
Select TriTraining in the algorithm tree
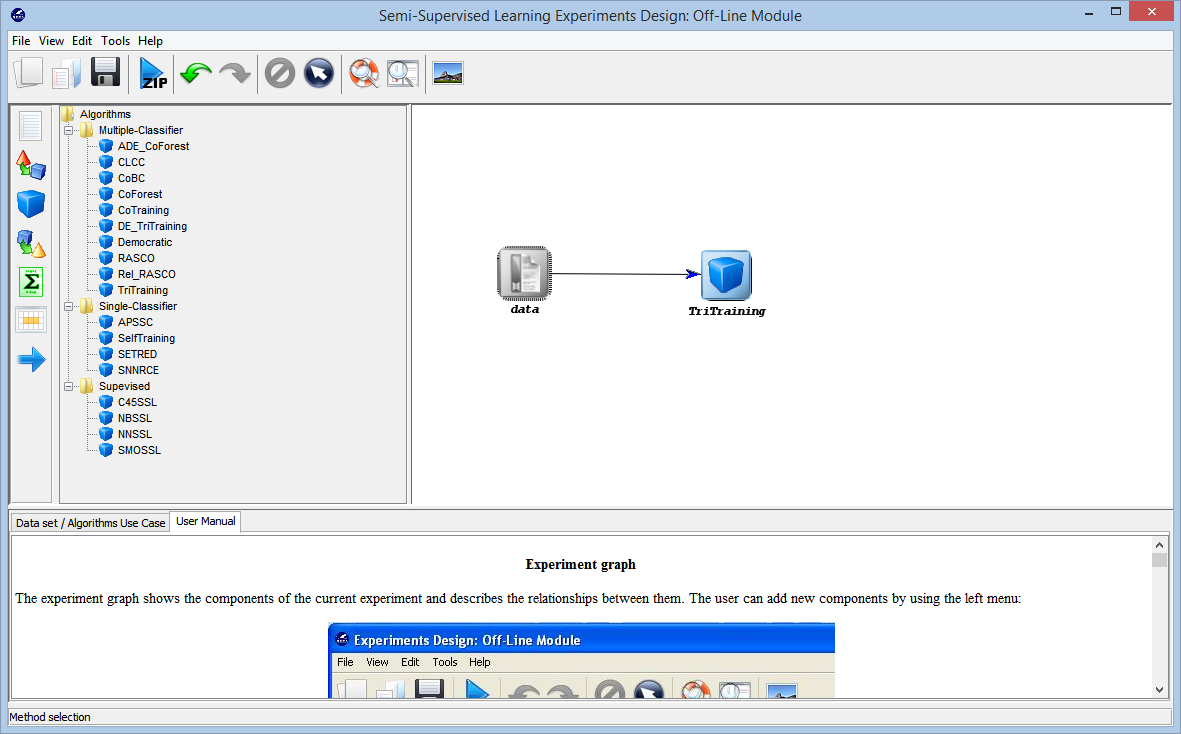(142, 290)
